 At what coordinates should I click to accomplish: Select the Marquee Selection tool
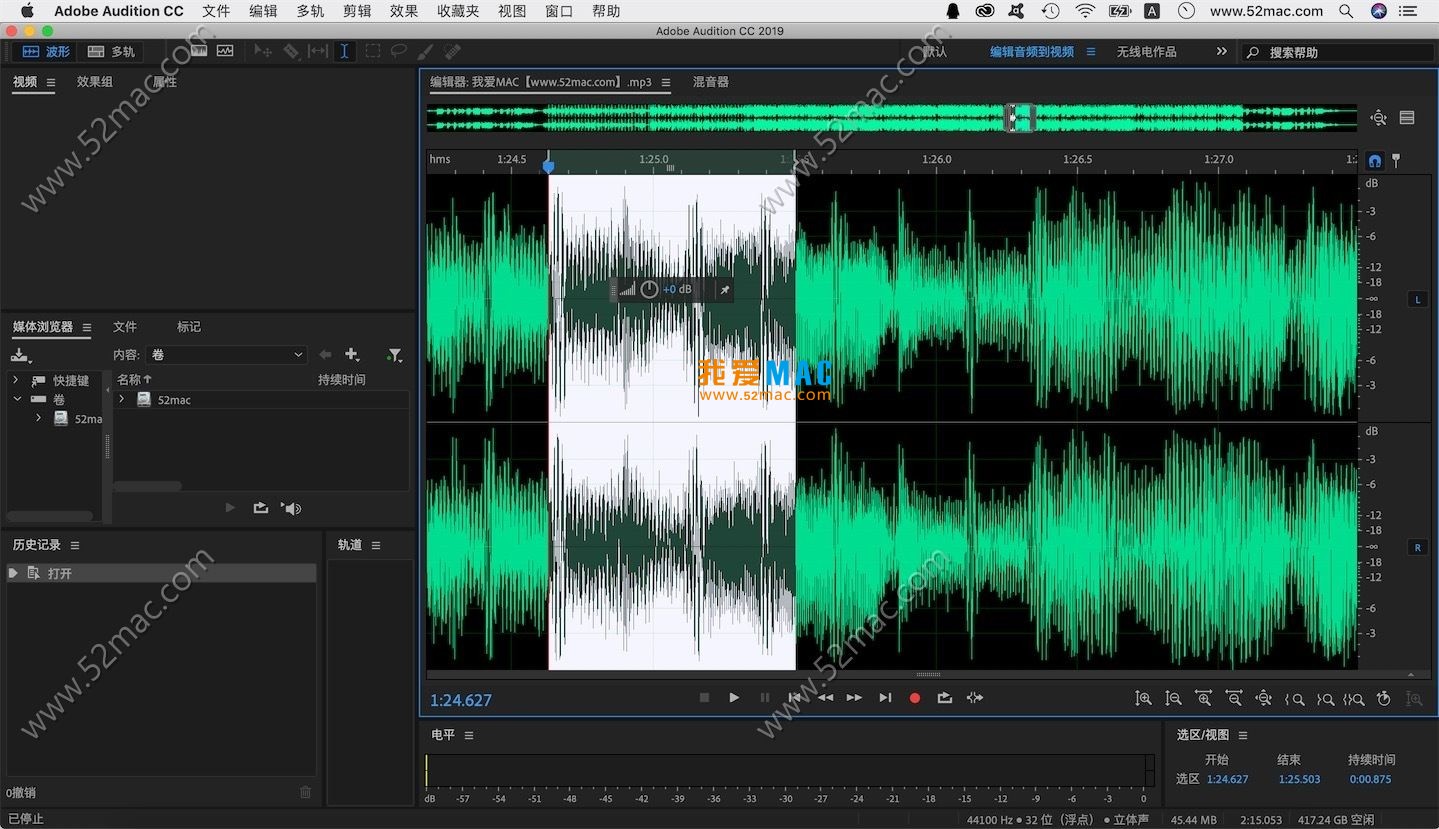tap(372, 51)
